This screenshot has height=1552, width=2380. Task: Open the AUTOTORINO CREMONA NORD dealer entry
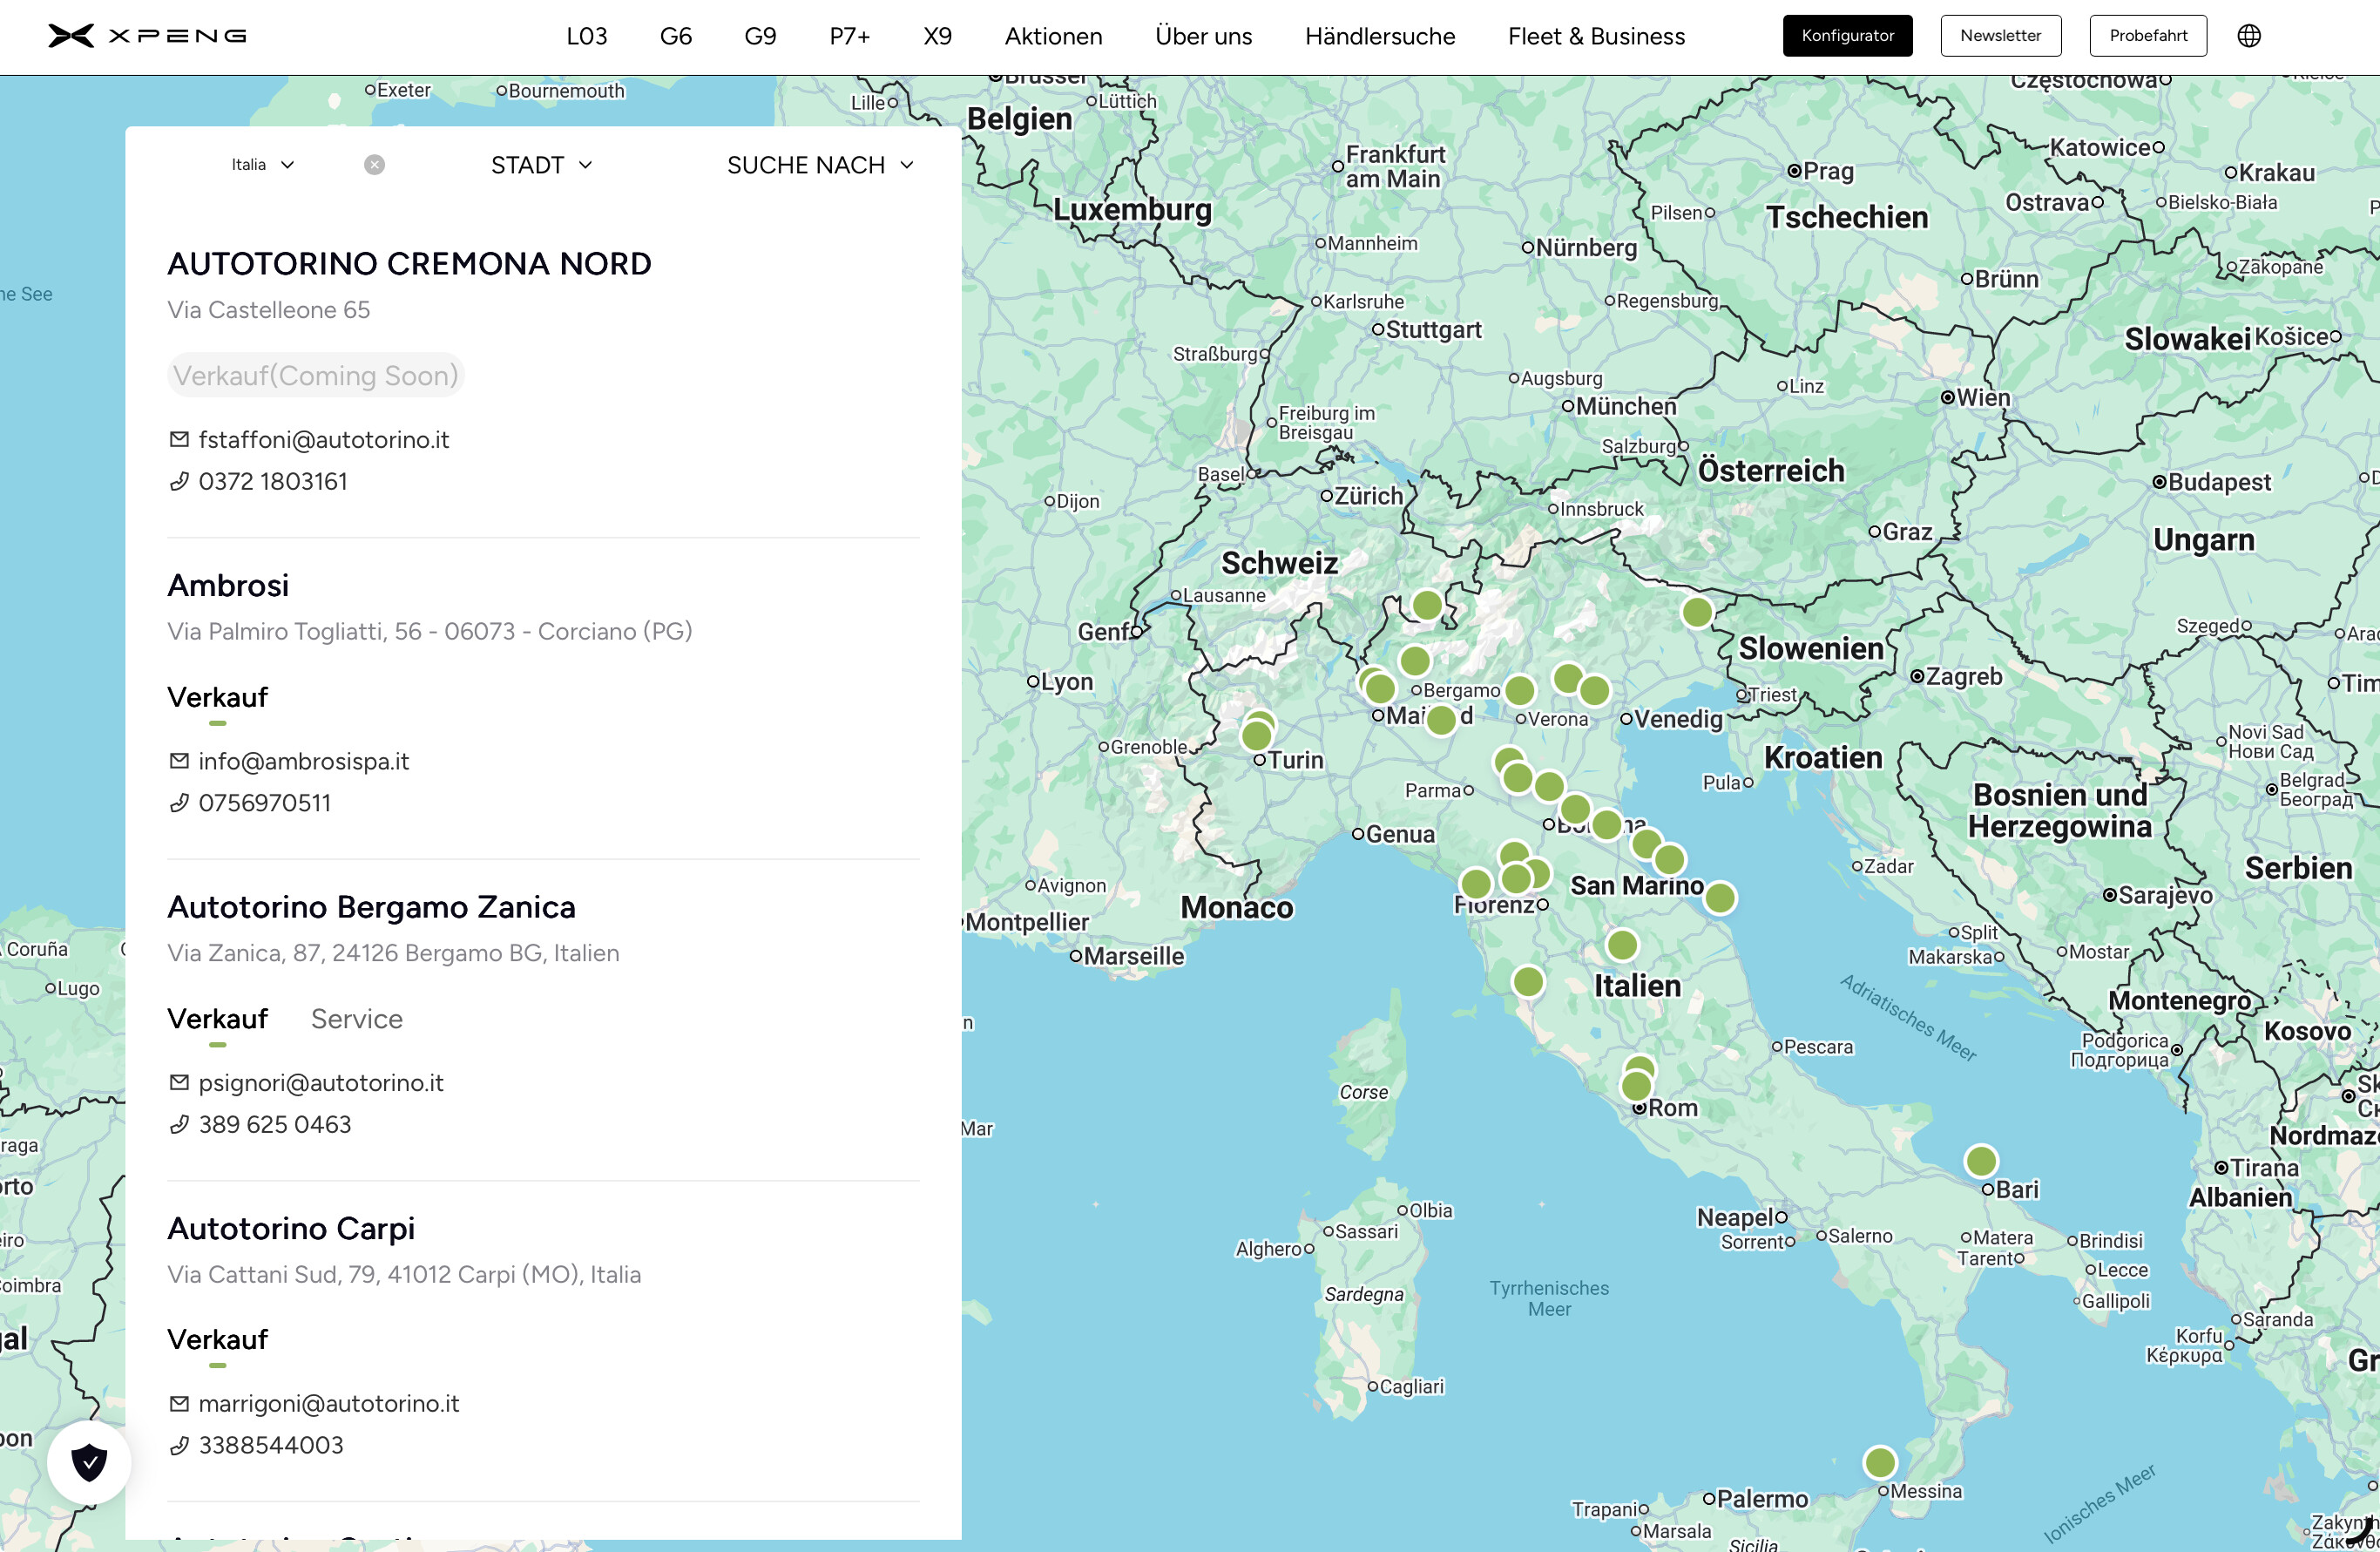point(410,264)
